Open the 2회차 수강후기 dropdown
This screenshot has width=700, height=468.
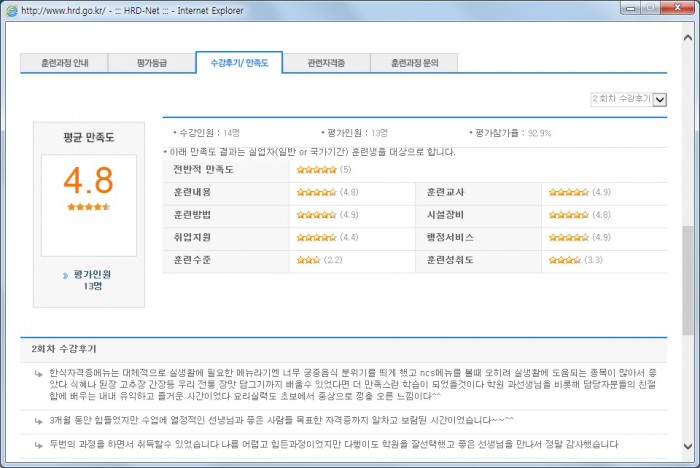click(659, 100)
